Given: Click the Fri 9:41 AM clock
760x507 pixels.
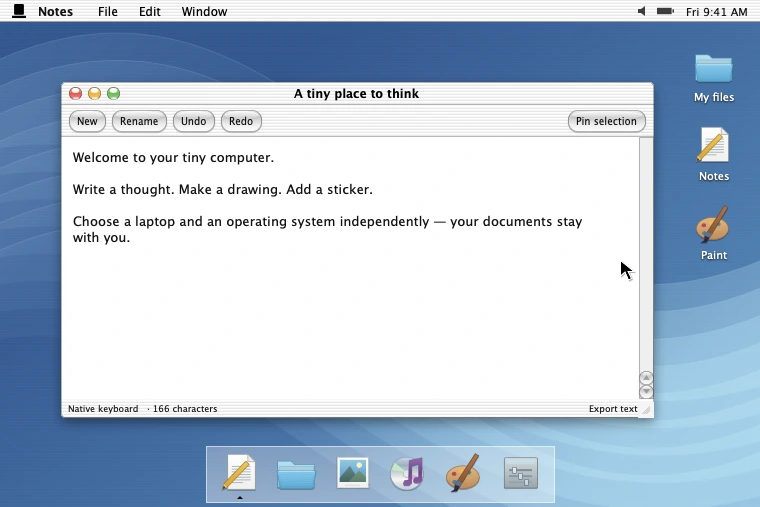Looking at the screenshot, I should [x=716, y=12].
